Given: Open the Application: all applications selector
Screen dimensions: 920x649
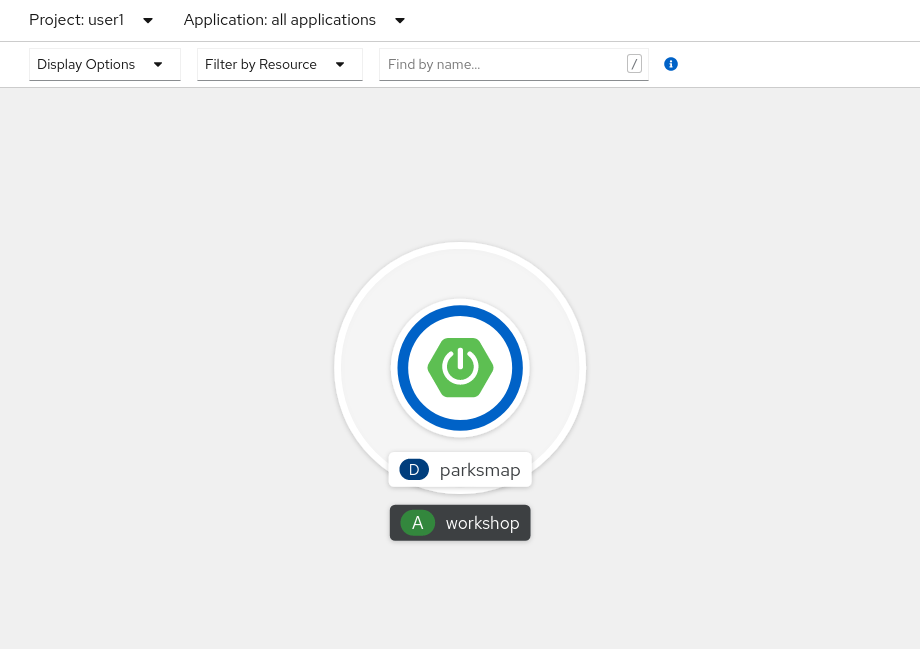Looking at the screenshot, I should pos(280,20).
